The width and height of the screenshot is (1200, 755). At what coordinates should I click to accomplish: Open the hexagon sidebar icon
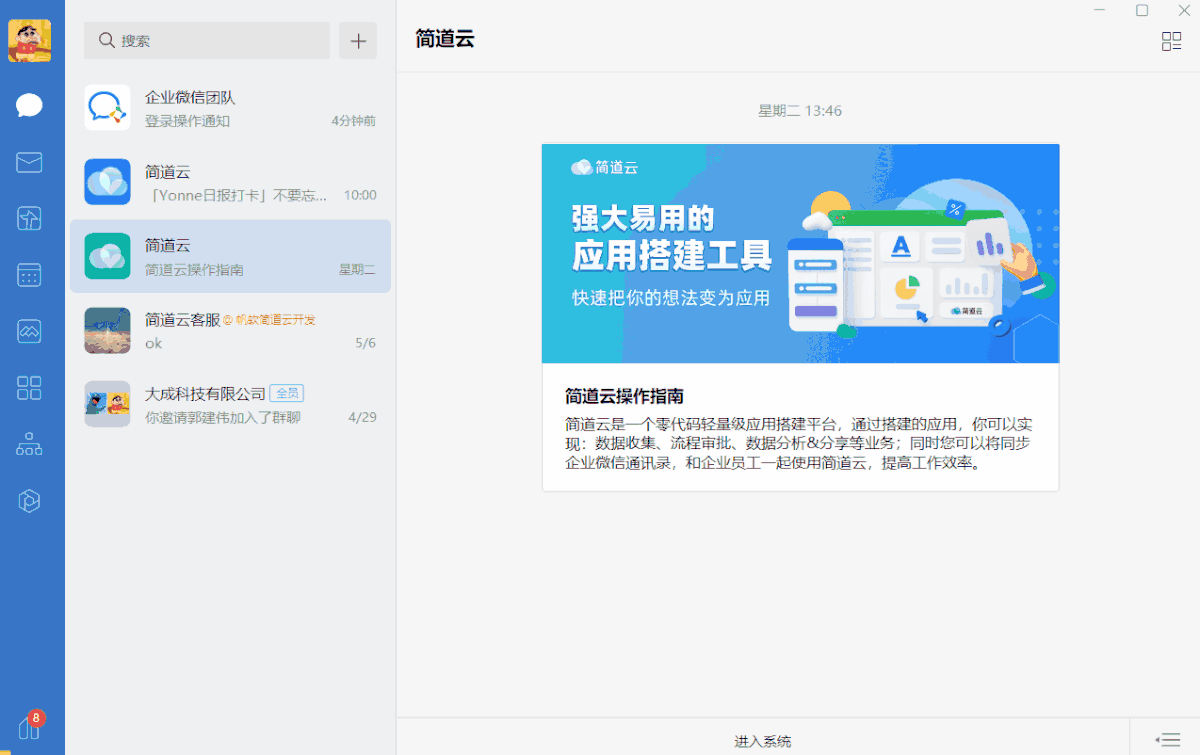[30, 501]
